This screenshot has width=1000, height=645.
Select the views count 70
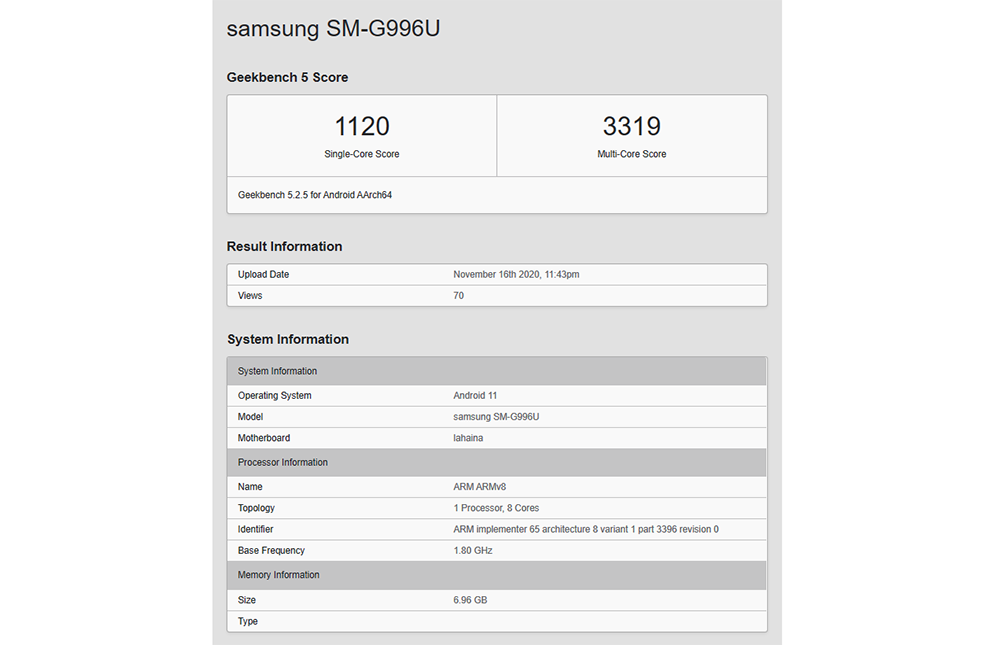click(x=459, y=295)
